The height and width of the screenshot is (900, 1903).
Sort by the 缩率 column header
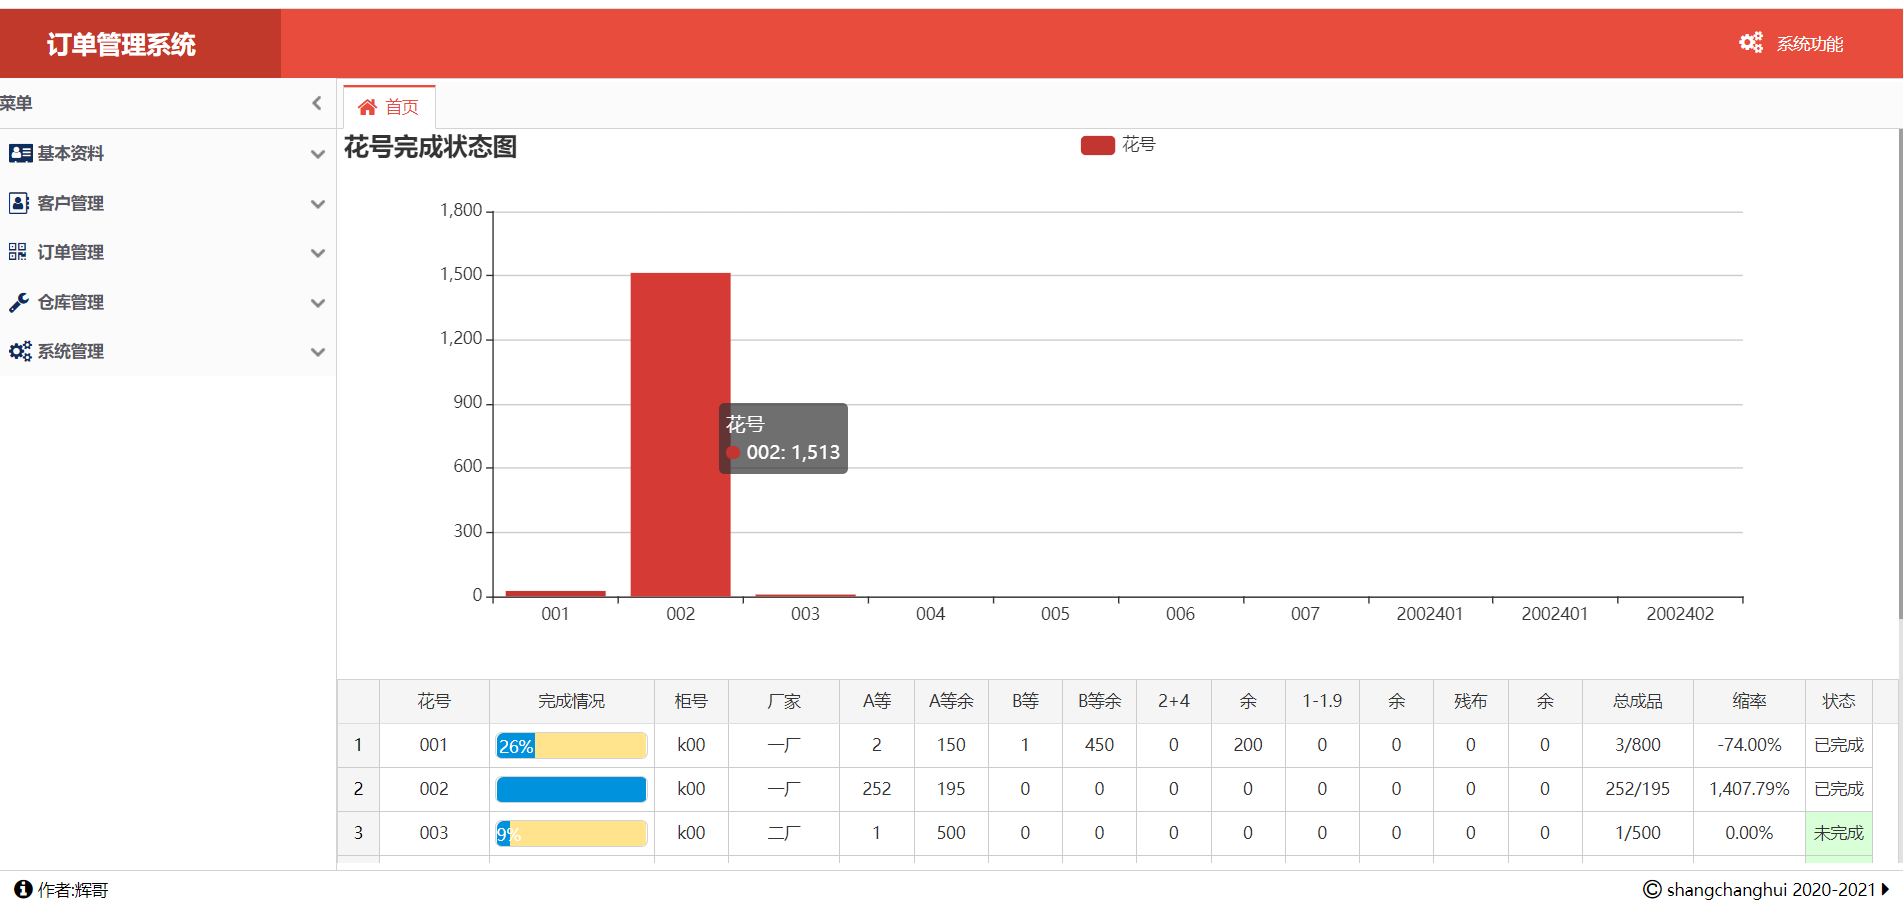tap(1749, 701)
